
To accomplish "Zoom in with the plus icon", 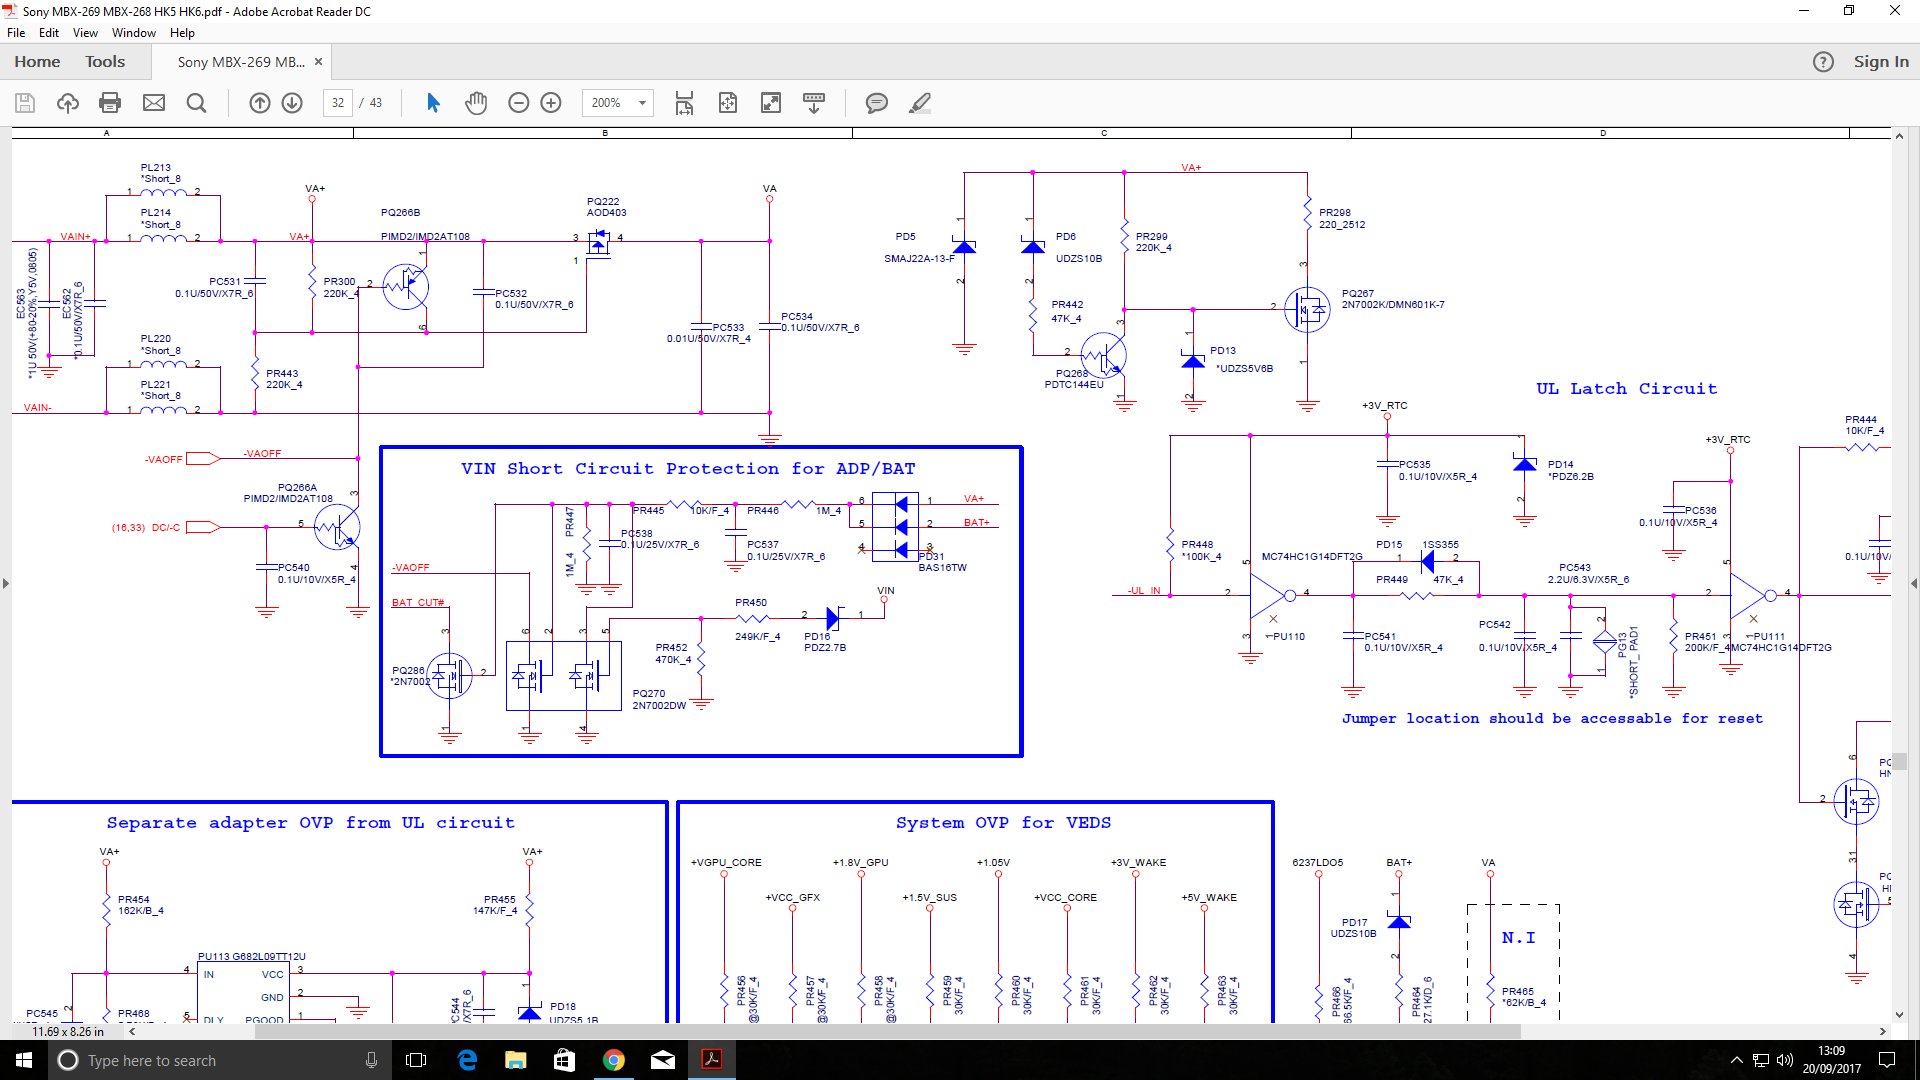I will point(551,103).
